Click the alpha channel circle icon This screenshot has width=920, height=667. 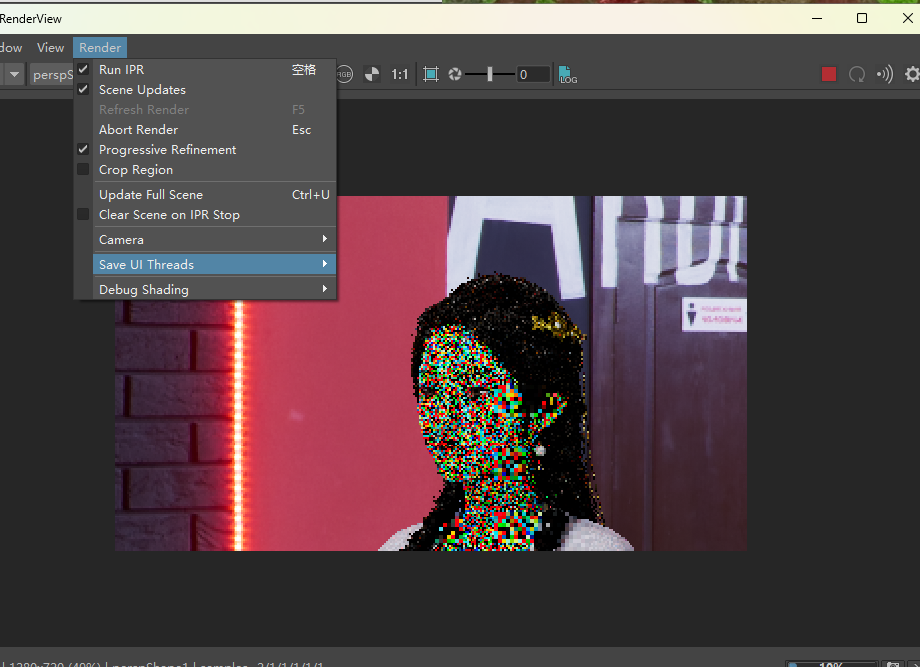click(x=372, y=75)
